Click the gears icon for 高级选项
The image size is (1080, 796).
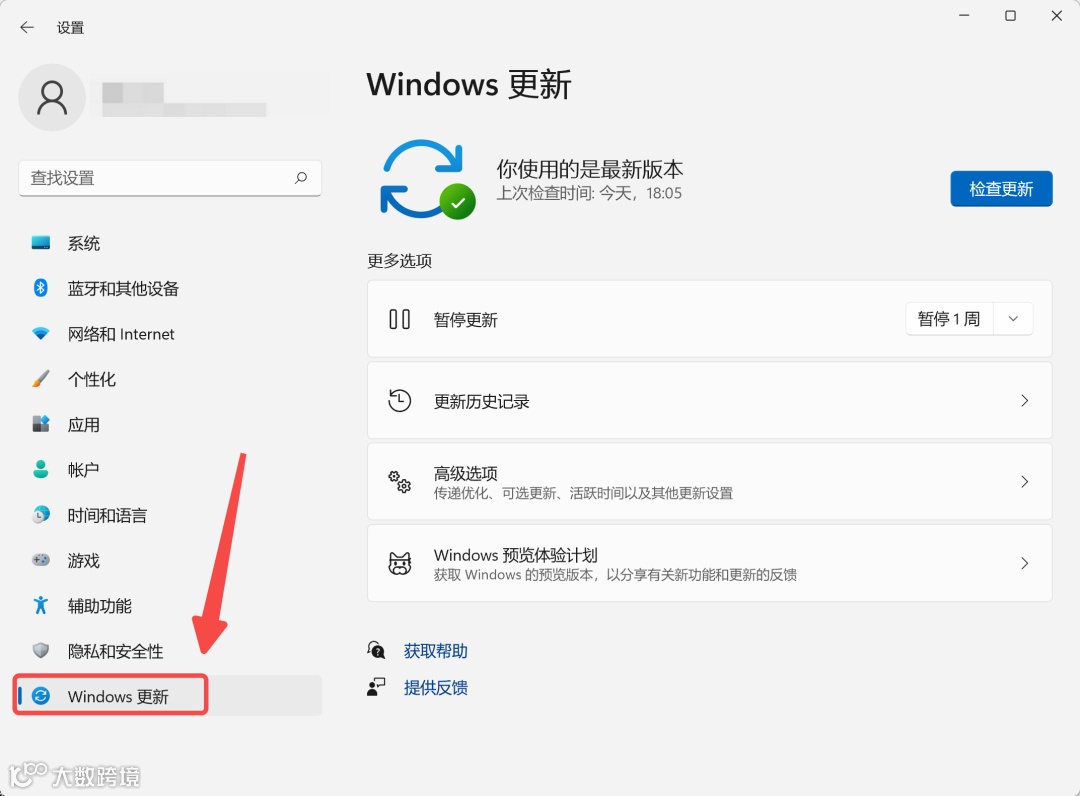(x=399, y=481)
